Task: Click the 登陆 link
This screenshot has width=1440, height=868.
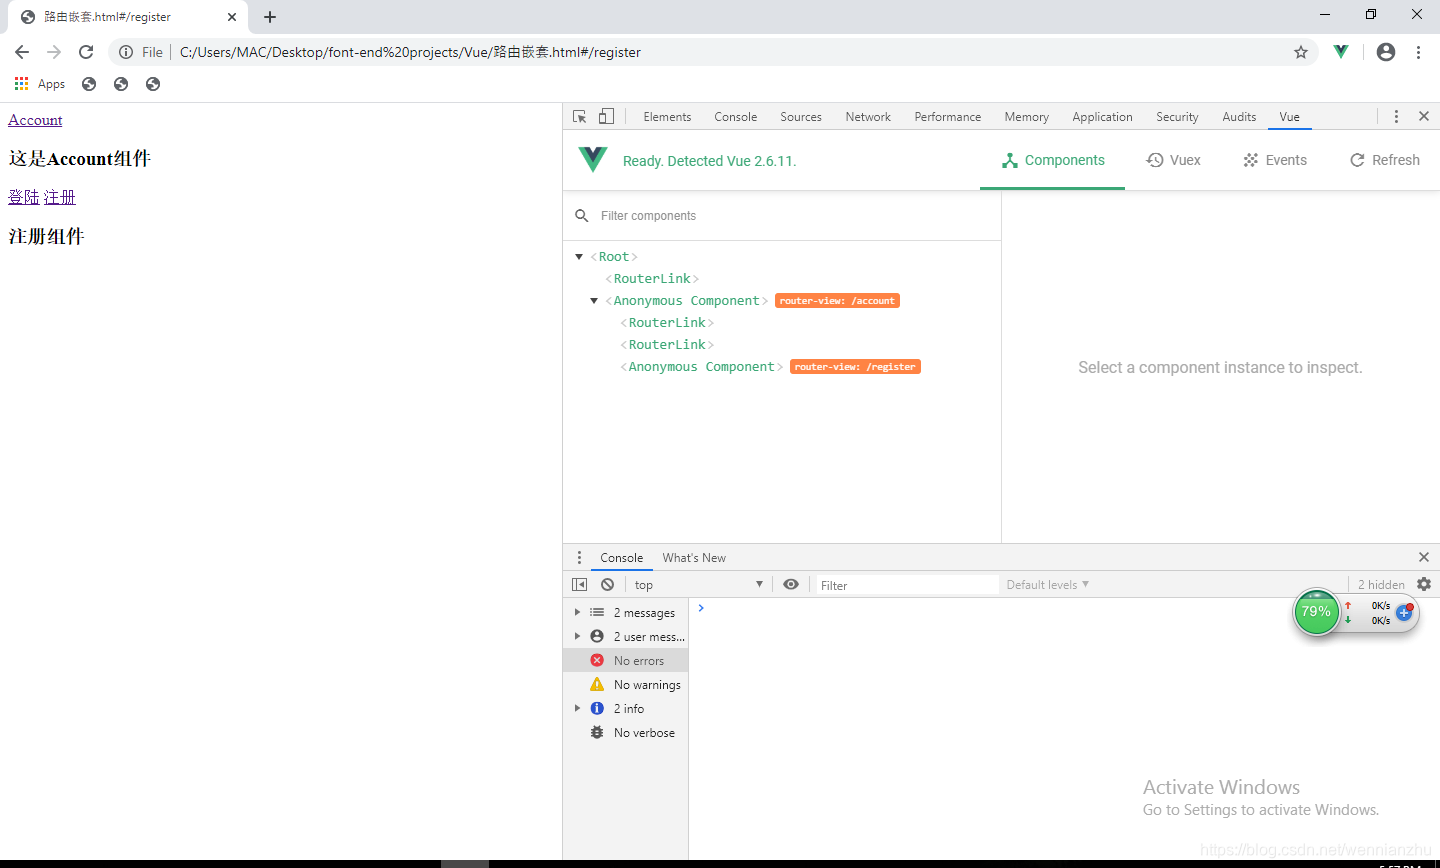Action: (24, 197)
